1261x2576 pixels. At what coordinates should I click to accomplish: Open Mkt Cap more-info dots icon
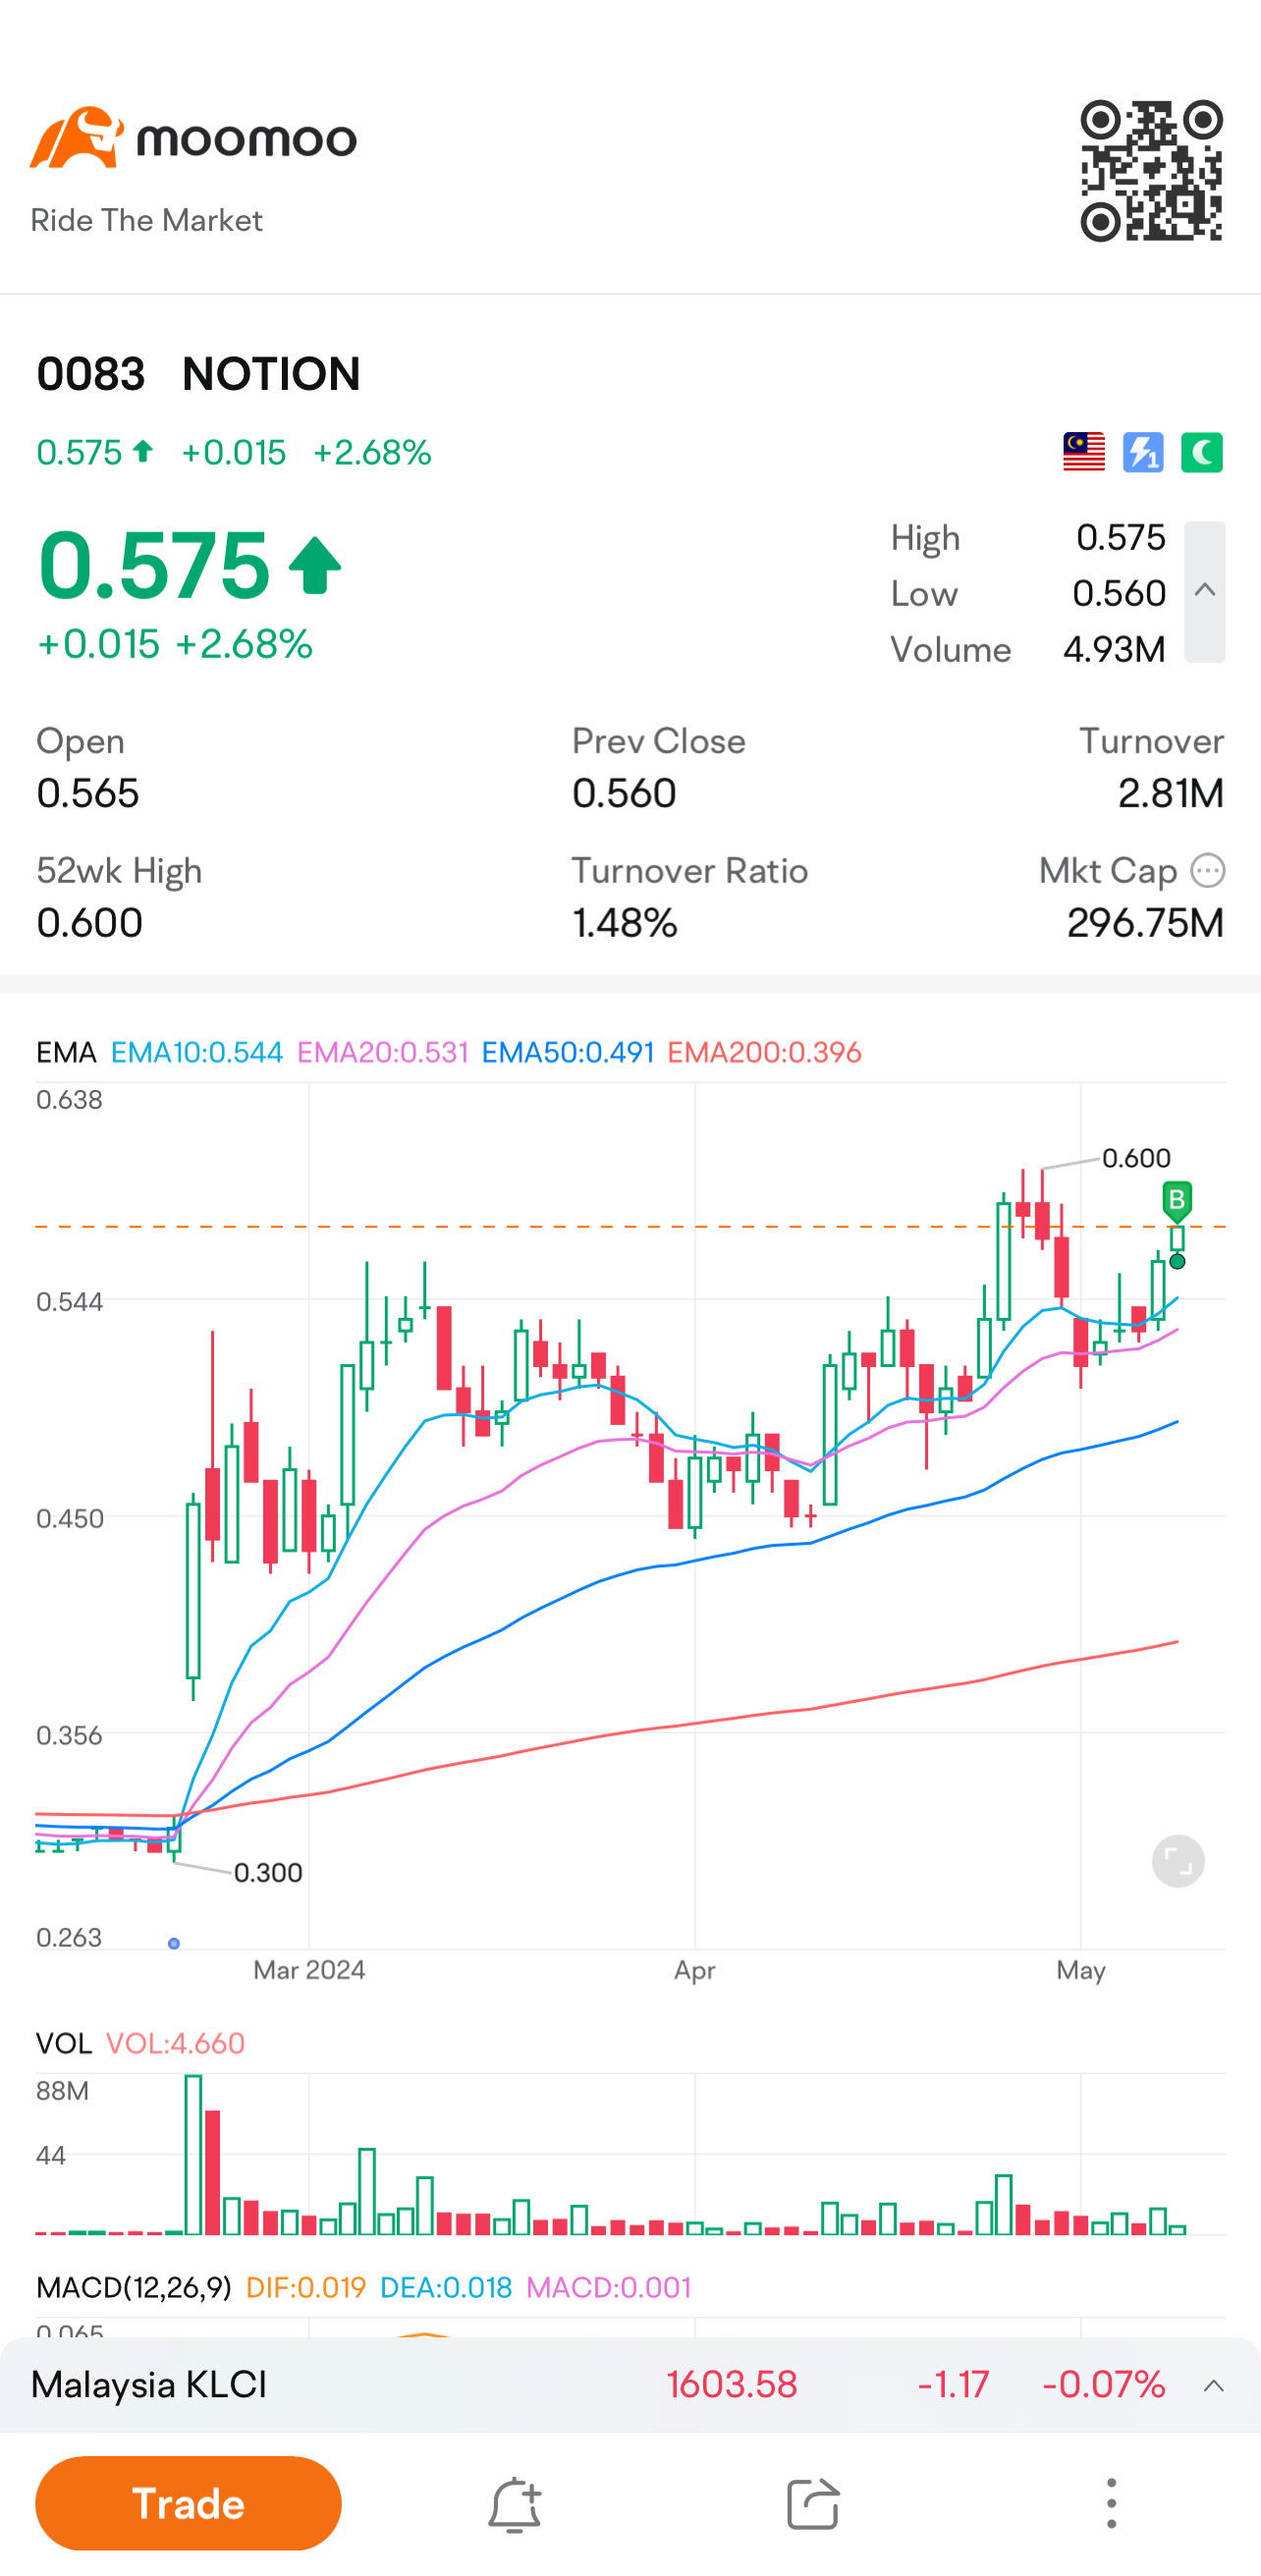pos(1208,870)
